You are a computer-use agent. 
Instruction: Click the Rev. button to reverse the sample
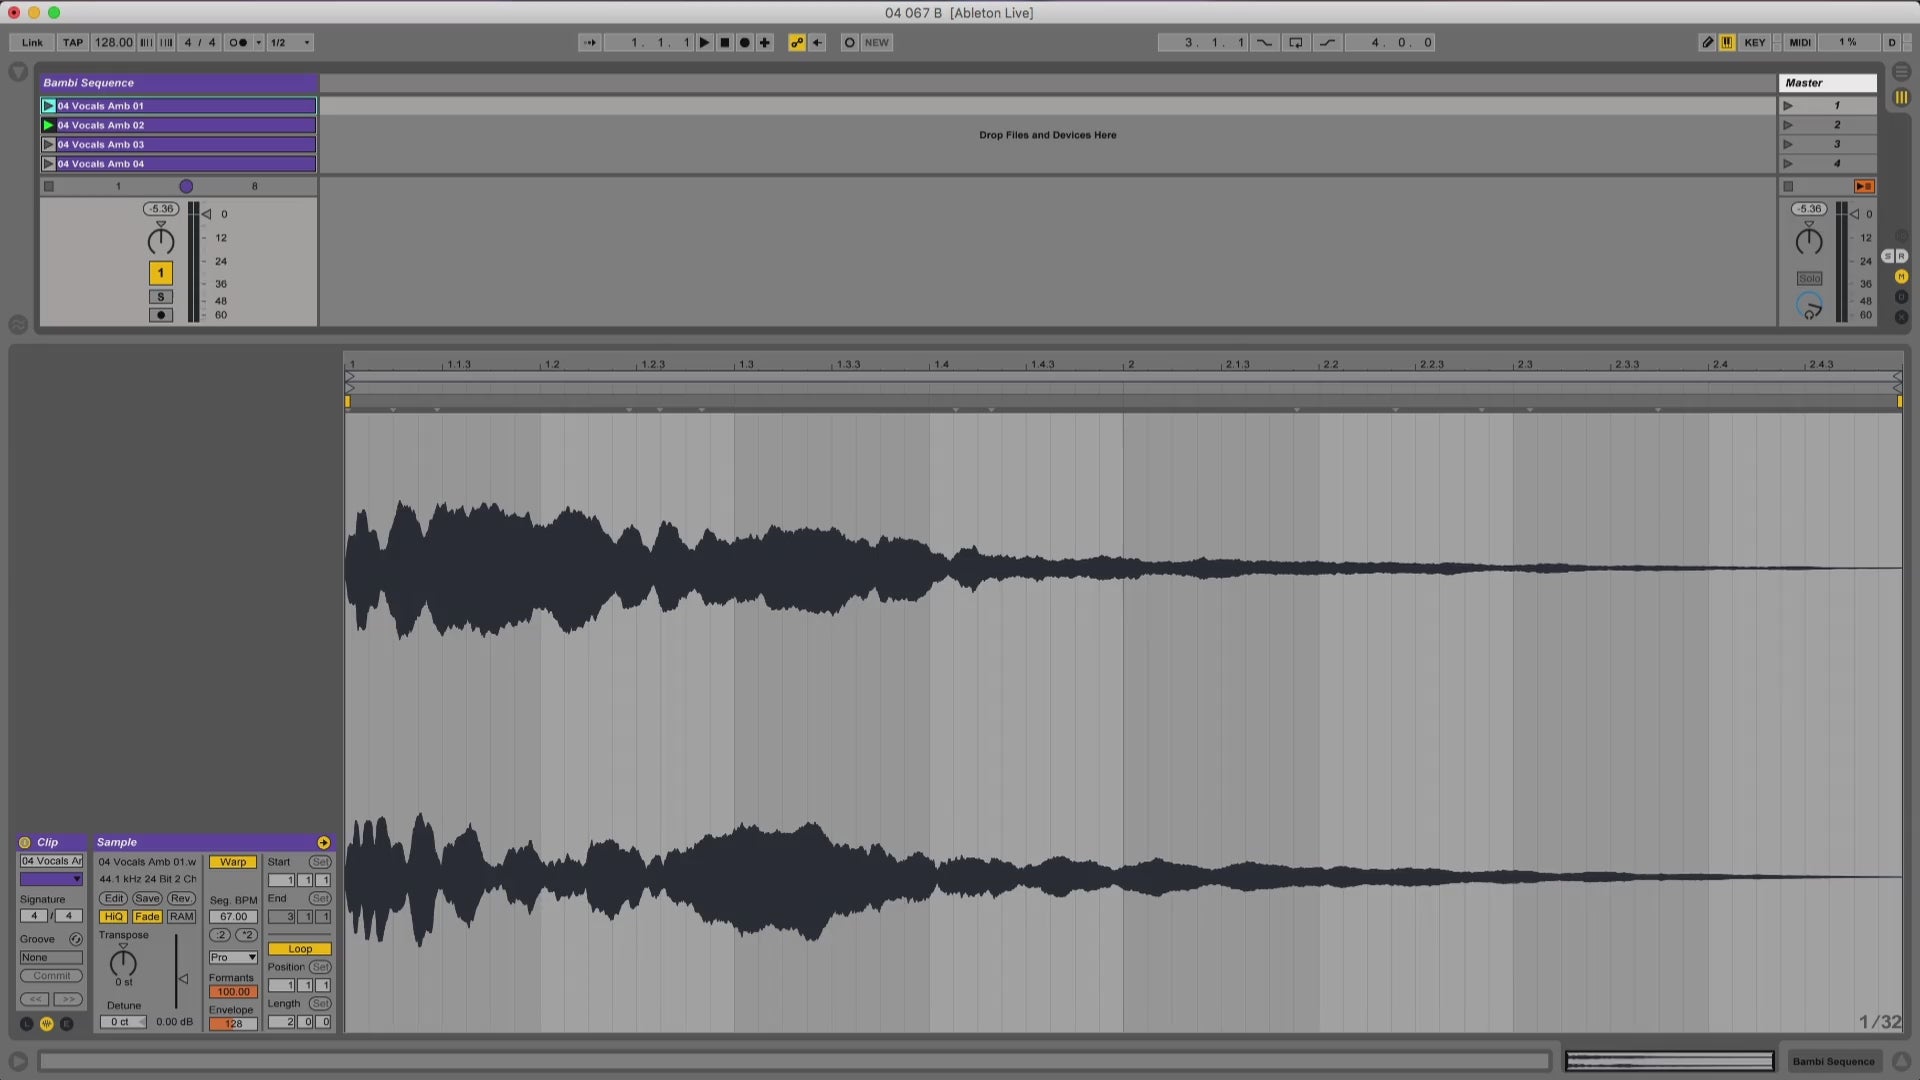(181, 898)
